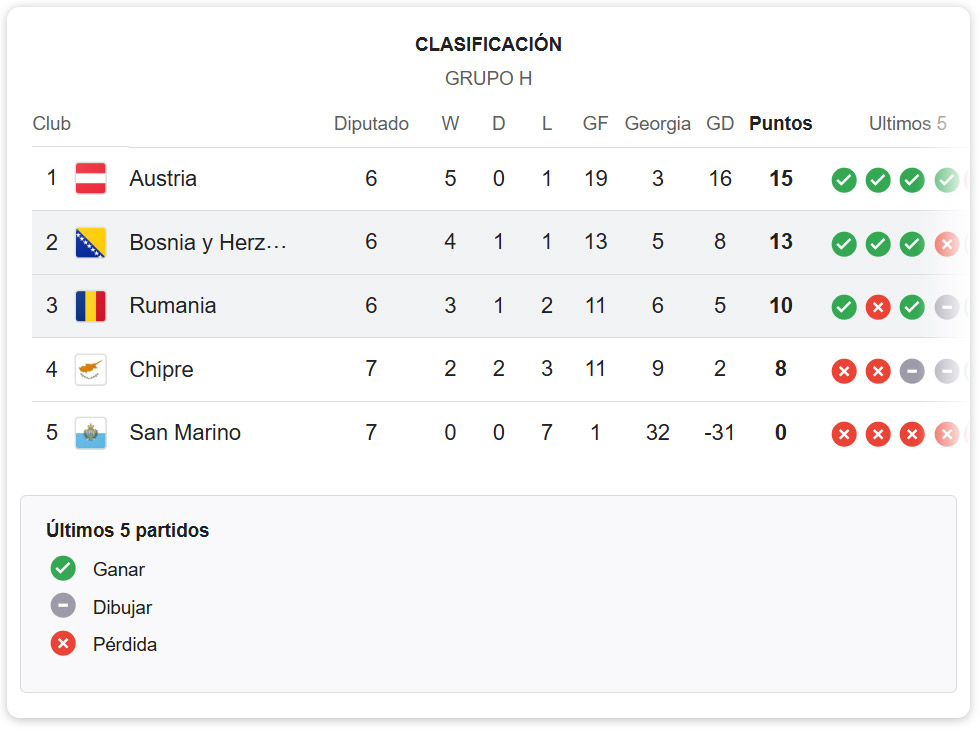Click the Bosnia y Herzegovina flag icon

point(91,242)
